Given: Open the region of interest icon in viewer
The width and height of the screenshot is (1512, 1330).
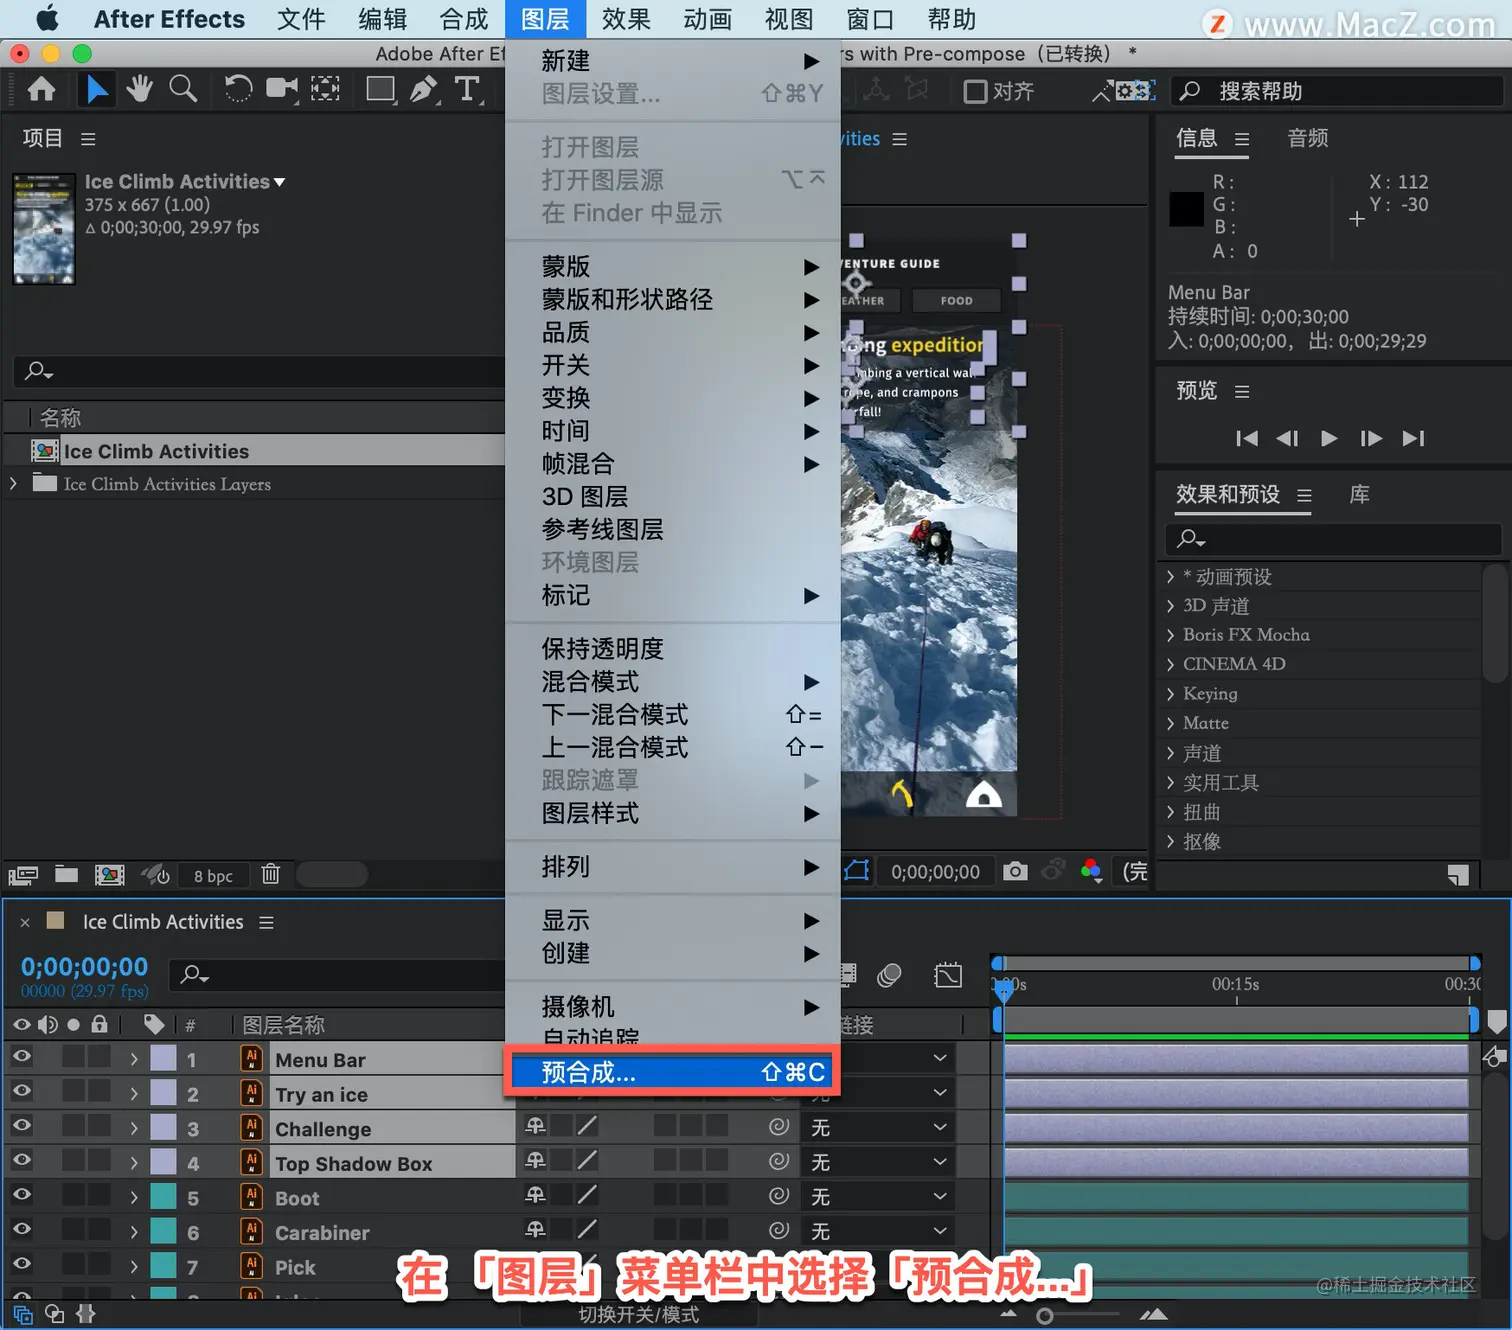Looking at the screenshot, I should pyautogui.click(x=857, y=871).
